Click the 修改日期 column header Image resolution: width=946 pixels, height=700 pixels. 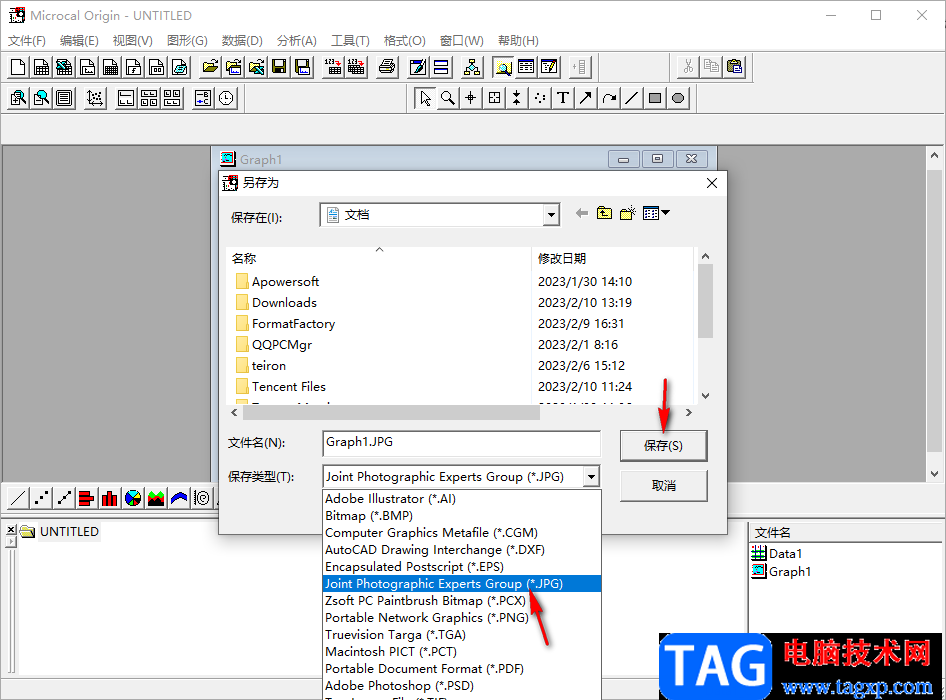(612, 258)
